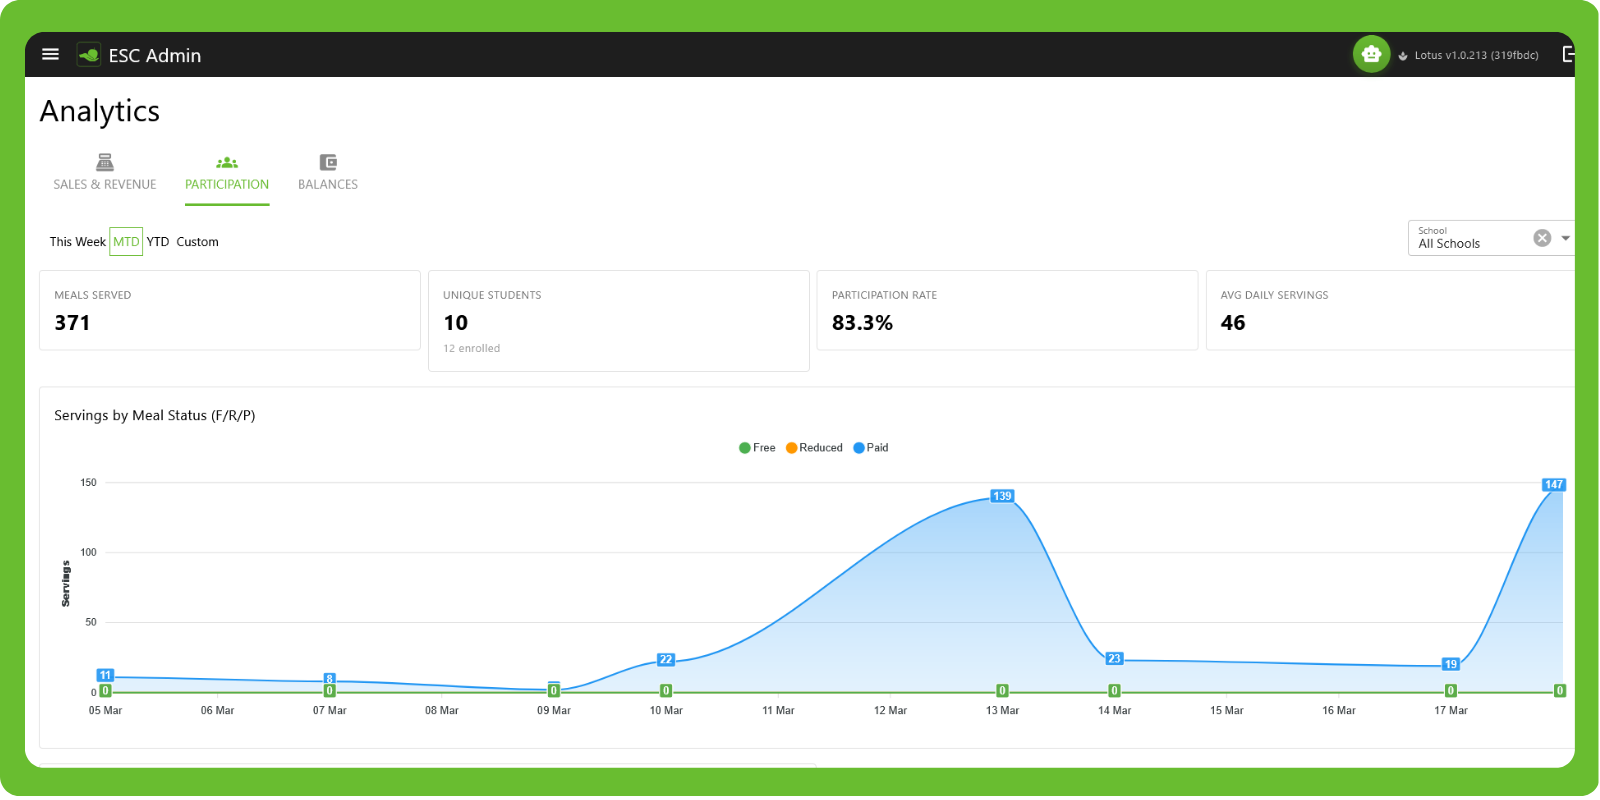Open the hamburger navigation menu
This screenshot has height=800, width=1600.
coord(50,54)
